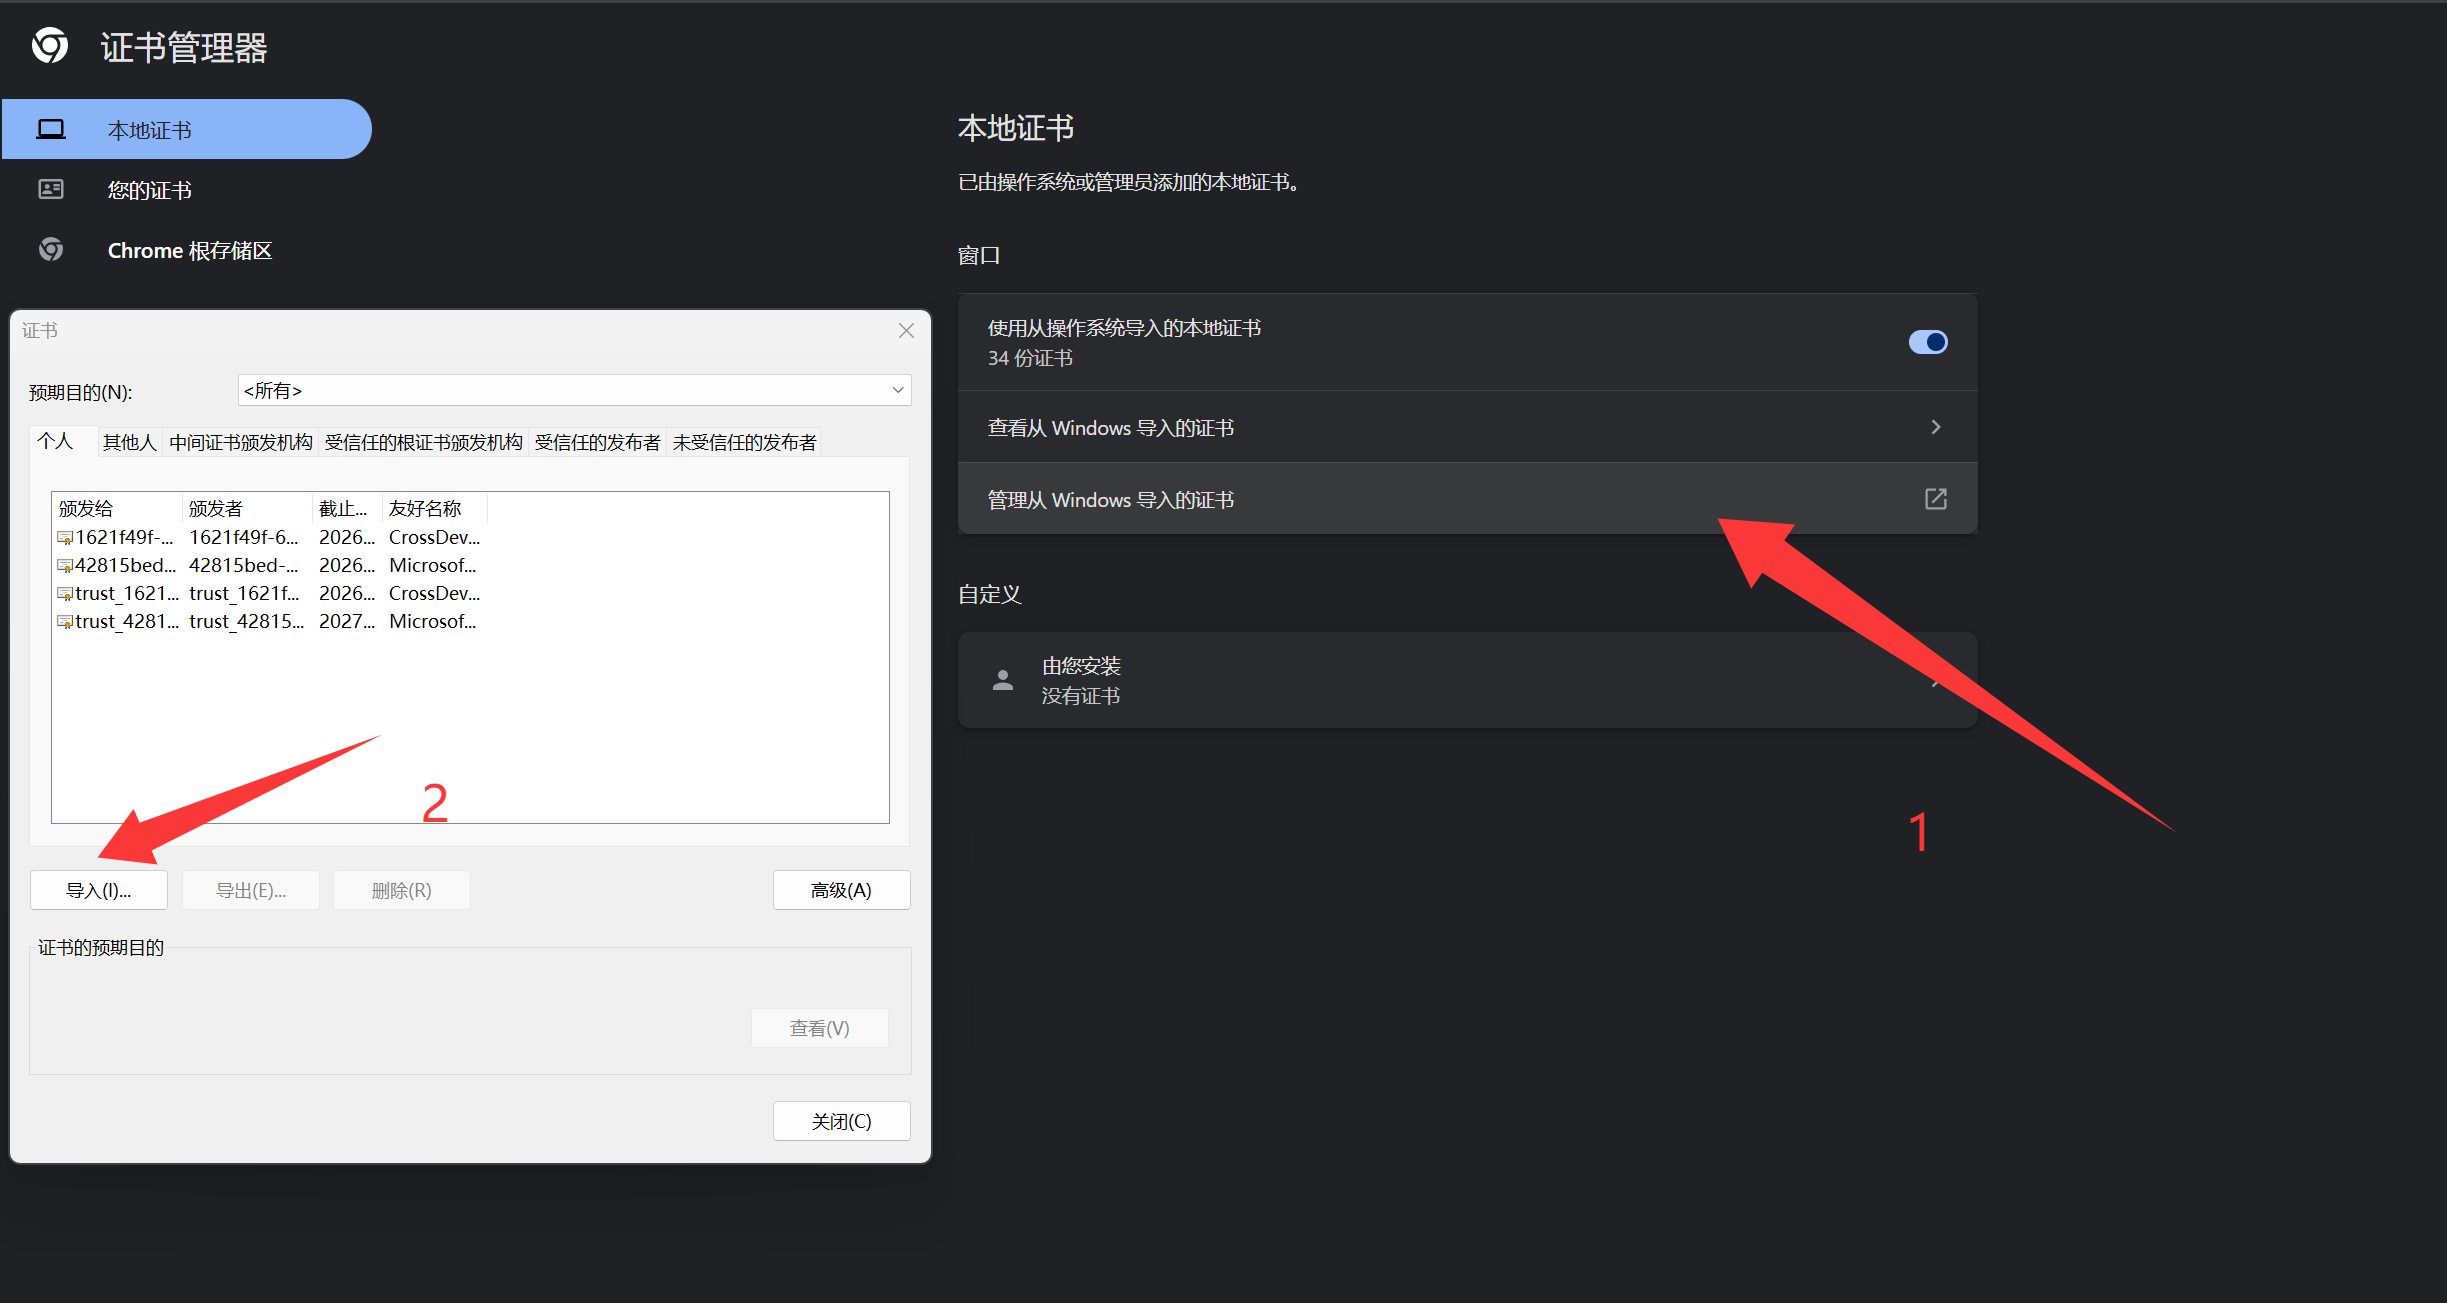Open the 由您安装 没有证书 row
This screenshot has width=2447, height=1303.
pyautogui.click(x=1468, y=680)
